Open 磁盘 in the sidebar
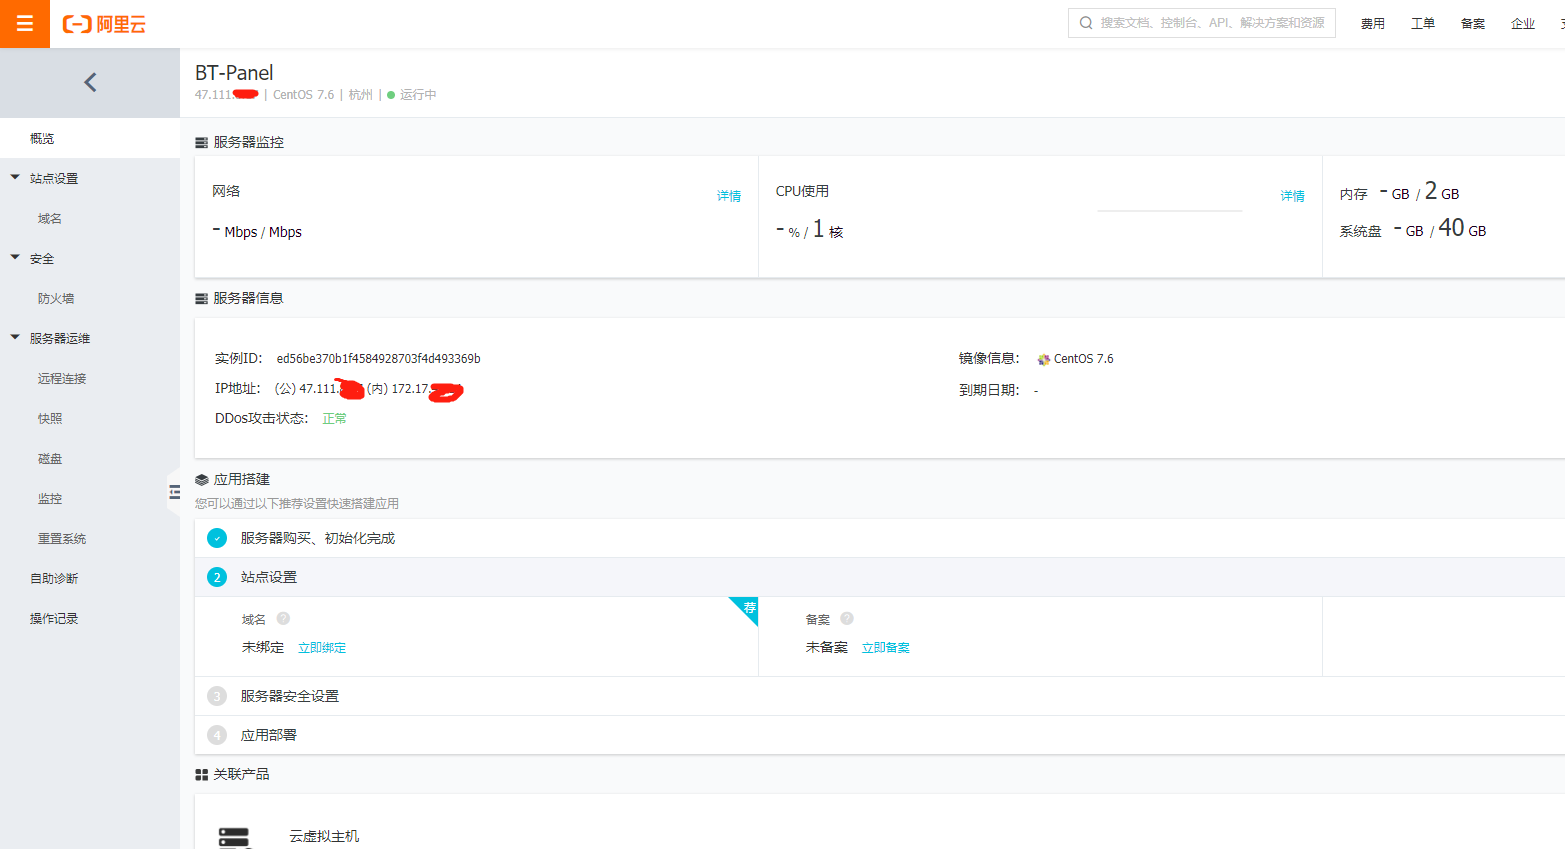Viewport: 1565px width, 849px height. pyautogui.click(x=90, y=458)
